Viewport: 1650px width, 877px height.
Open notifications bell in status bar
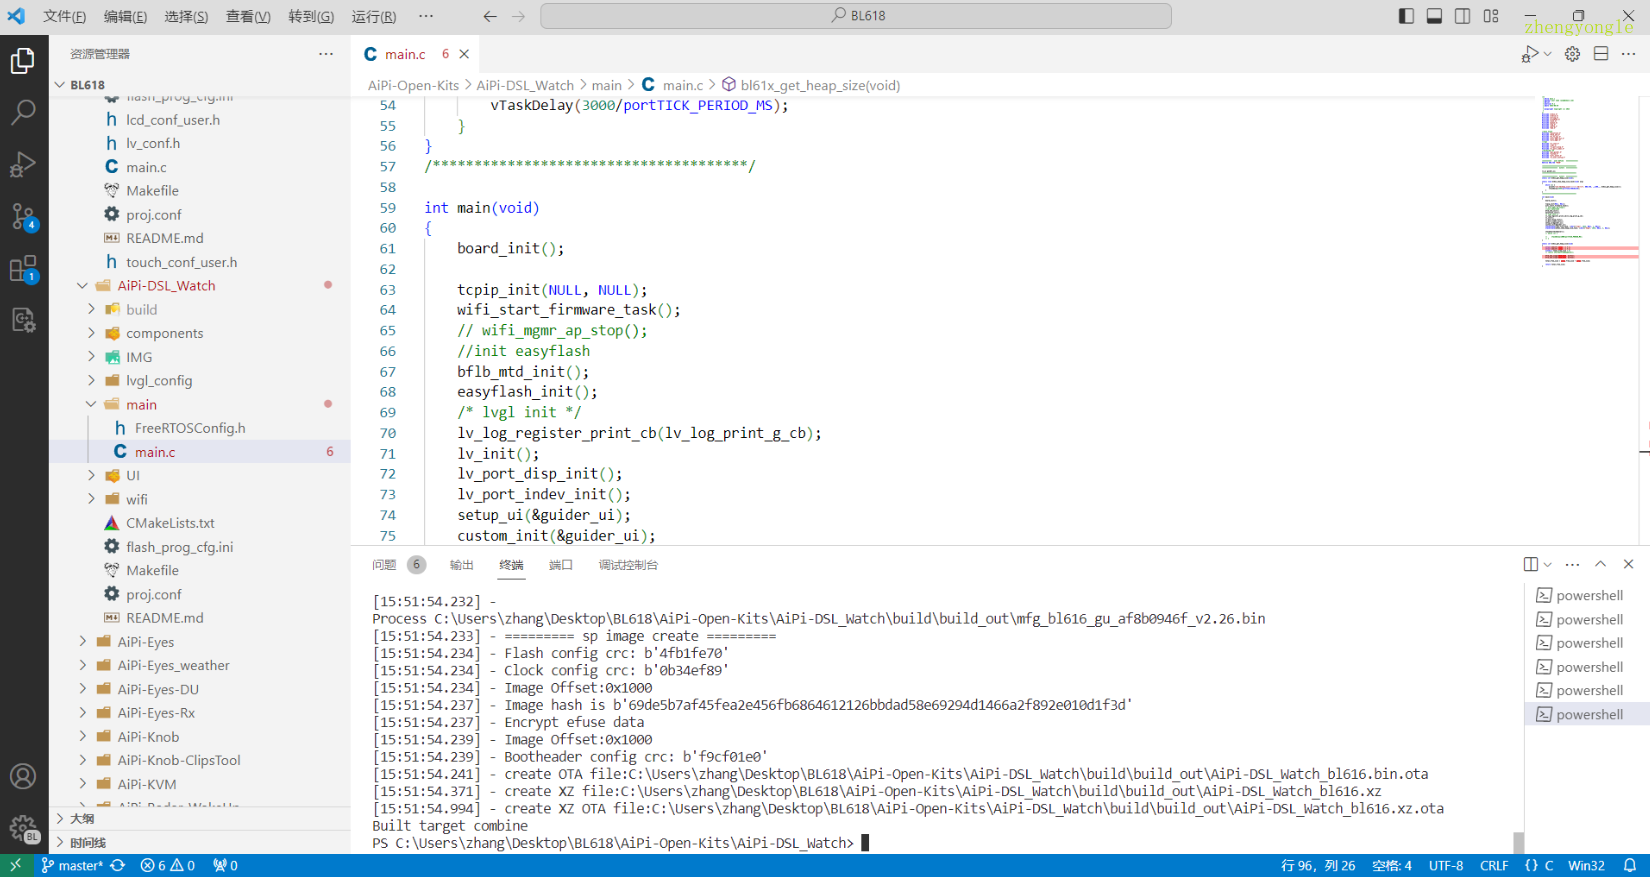[1630, 865]
